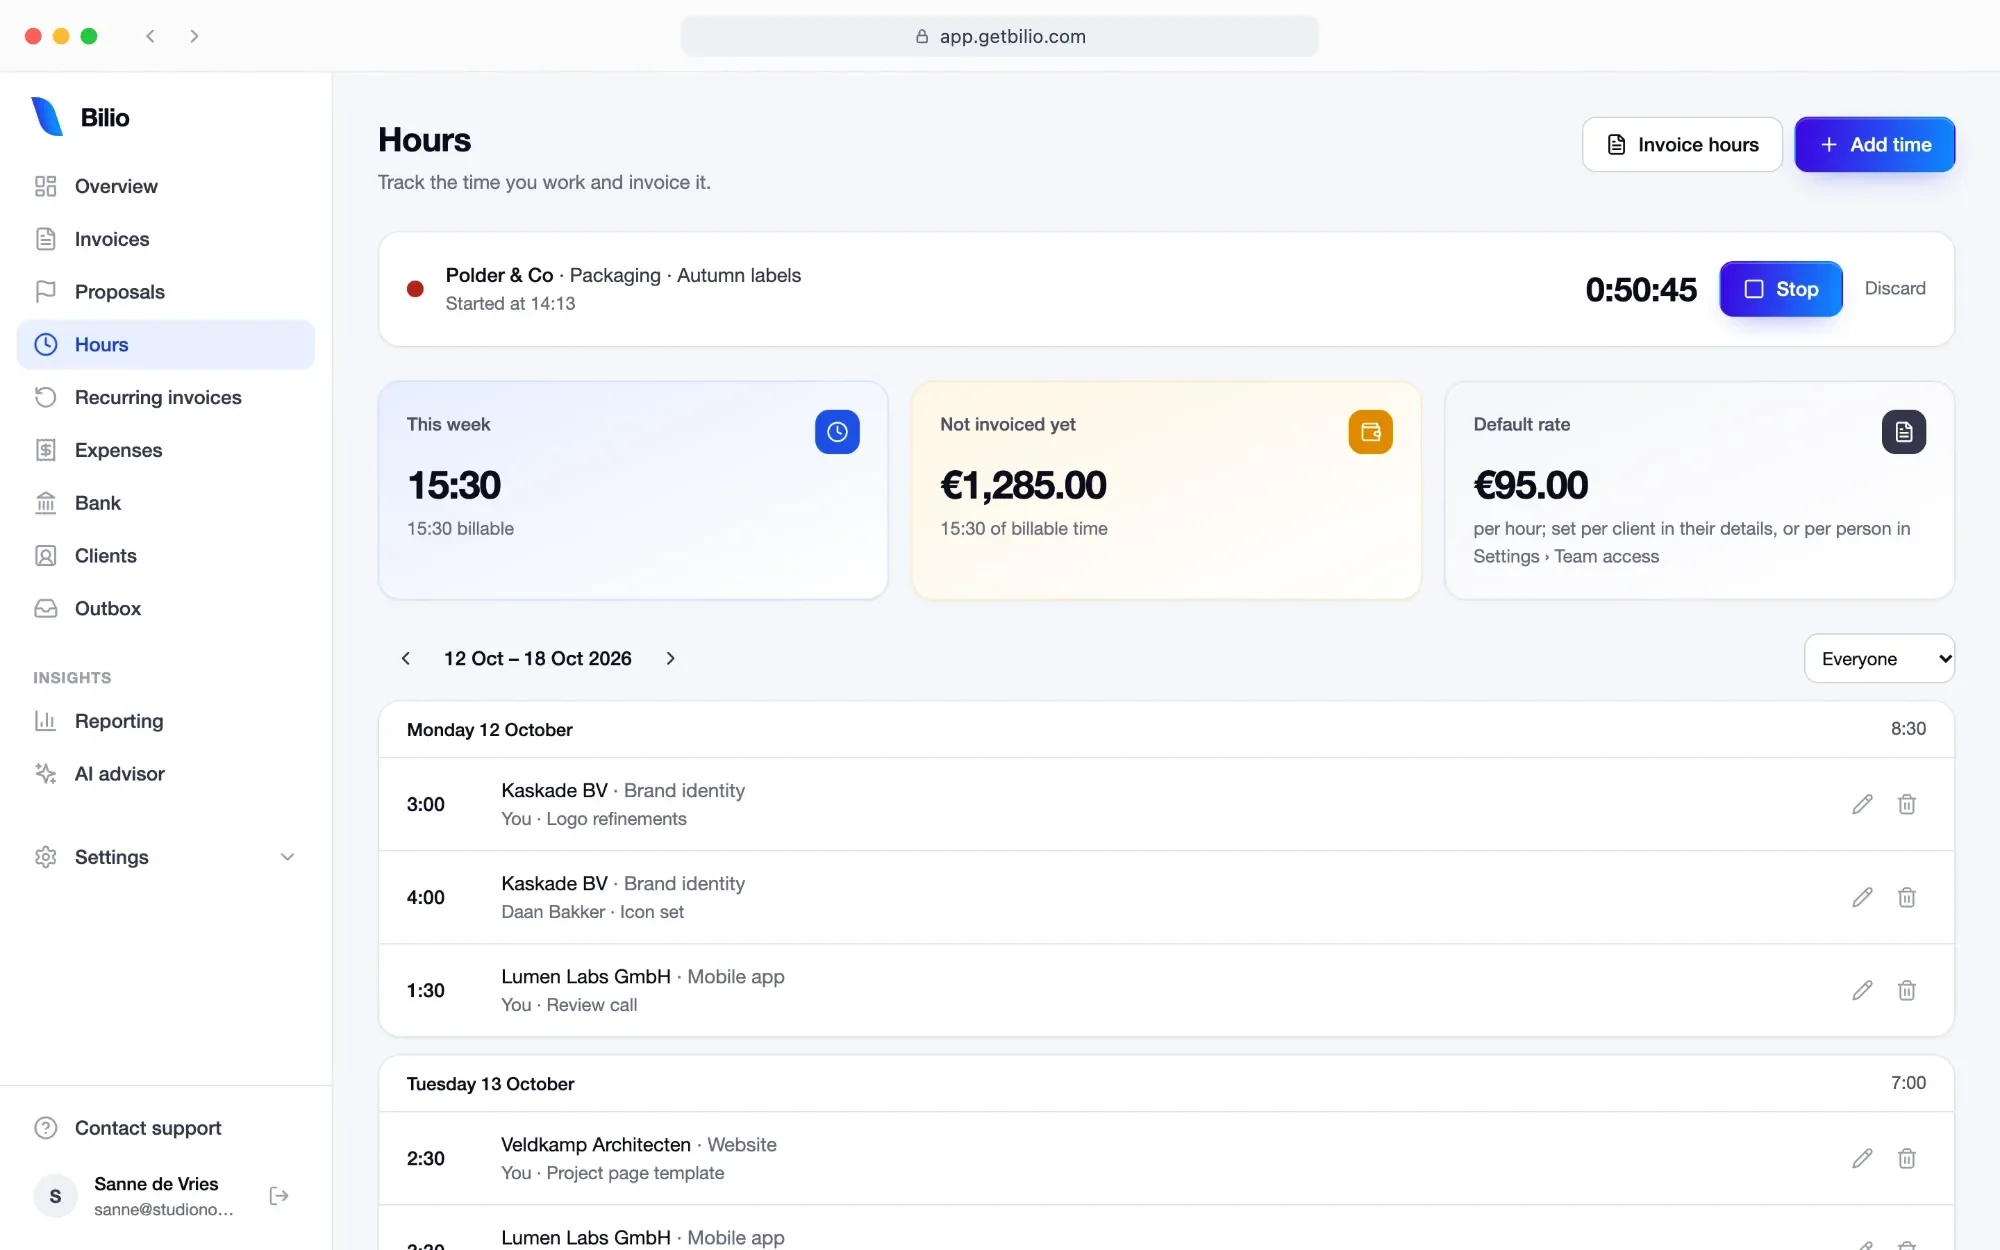This screenshot has height=1250, width=2000.
Task: Open Invoices in the sidebar
Action: [x=166, y=239]
